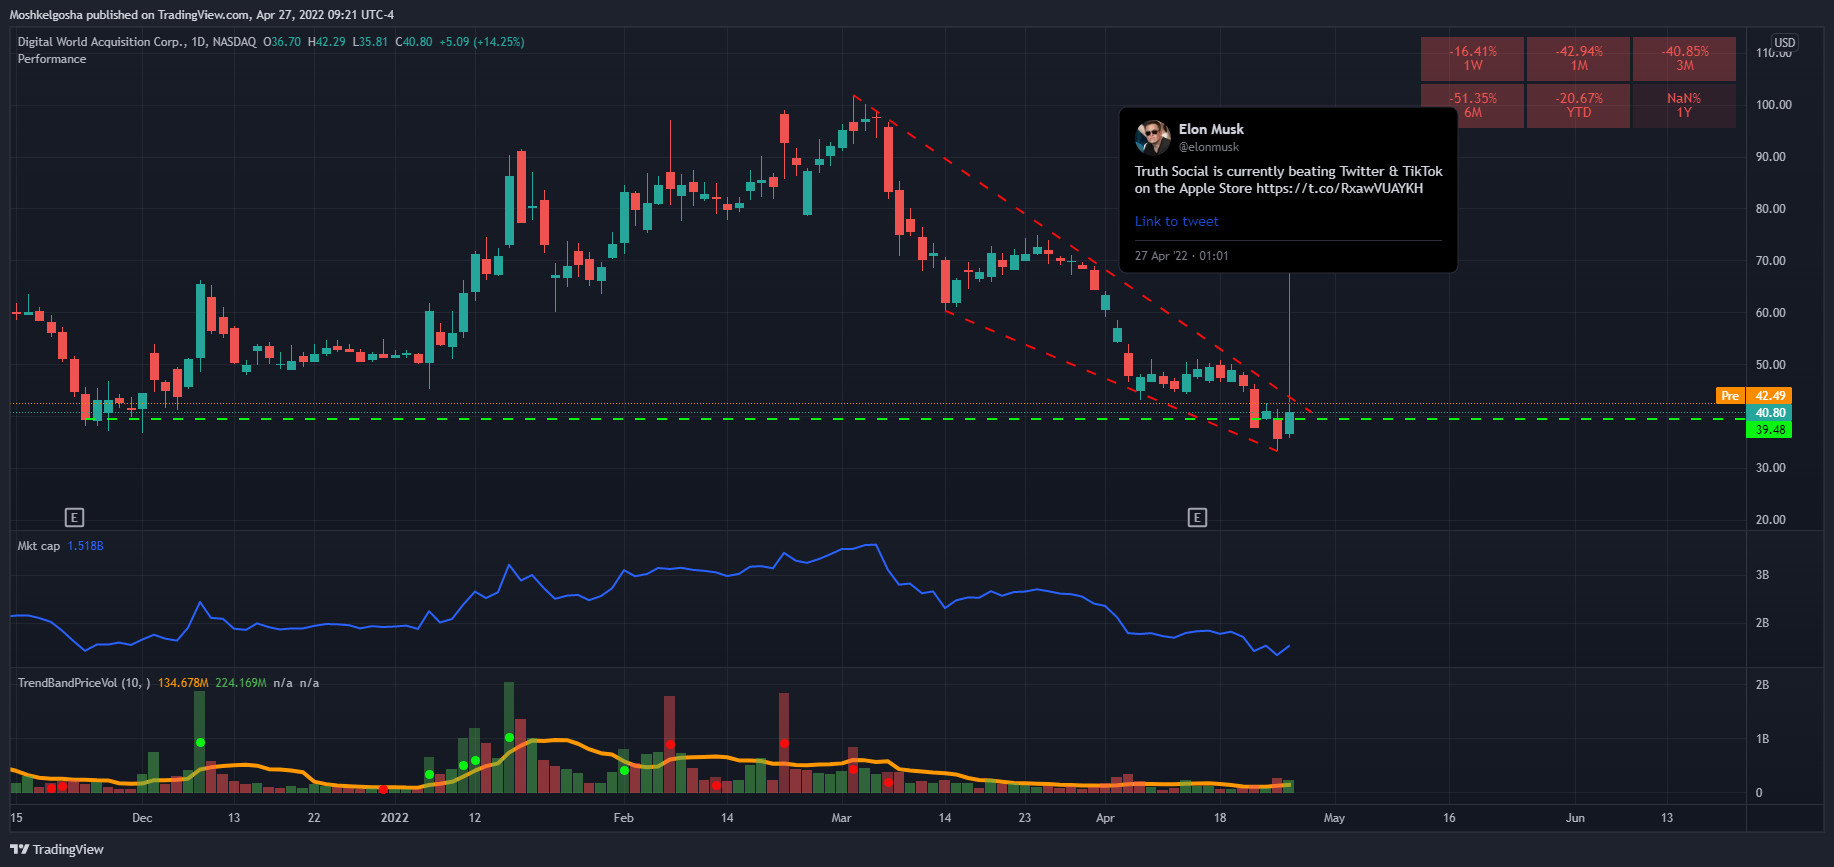Click the 'Elon Musk' name in the tweet

(1211, 129)
